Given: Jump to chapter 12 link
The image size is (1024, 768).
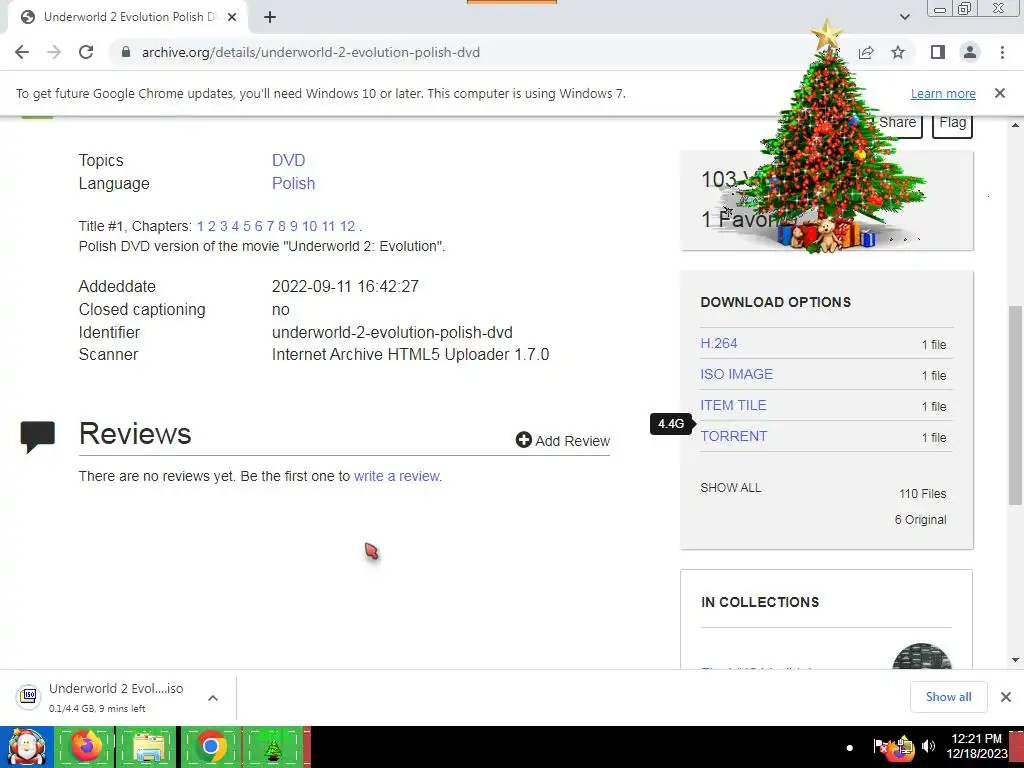Looking at the screenshot, I should click(347, 226).
